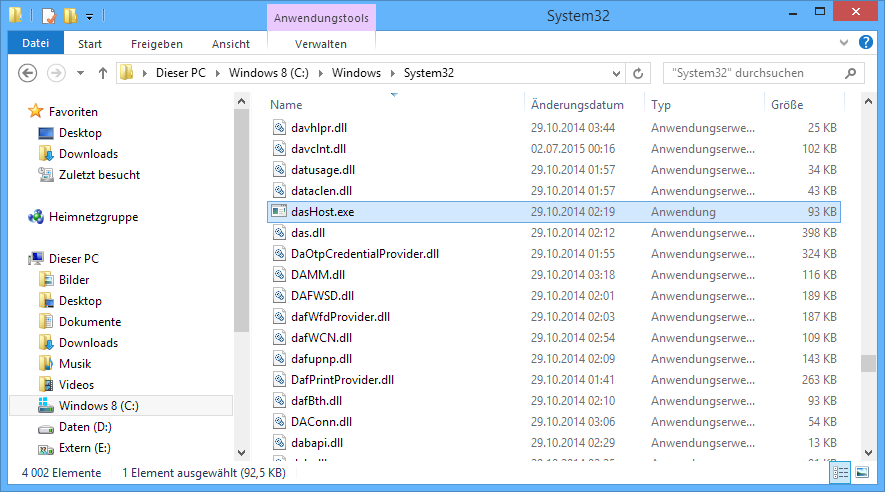This screenshot has width=885, height=492.
Task: Click the Forward navigation arrow
Action: [x=56, y=73]
